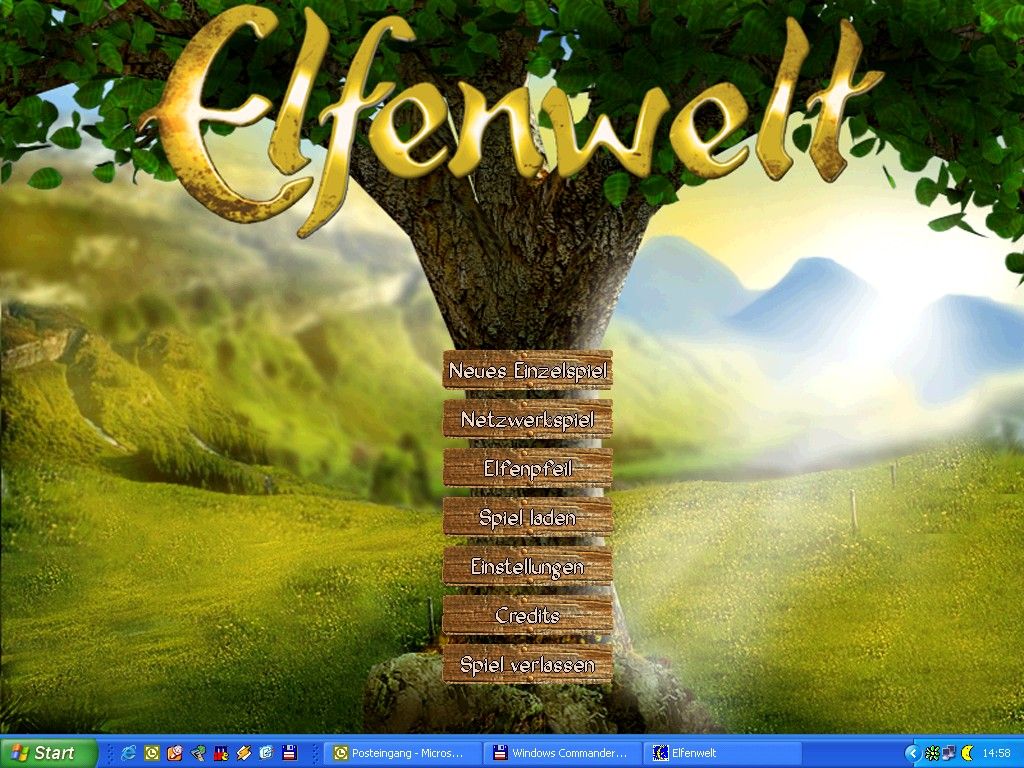Select the Elfenpfeil menu entry
Screen dimensions: 1024x768
point(527,468)
